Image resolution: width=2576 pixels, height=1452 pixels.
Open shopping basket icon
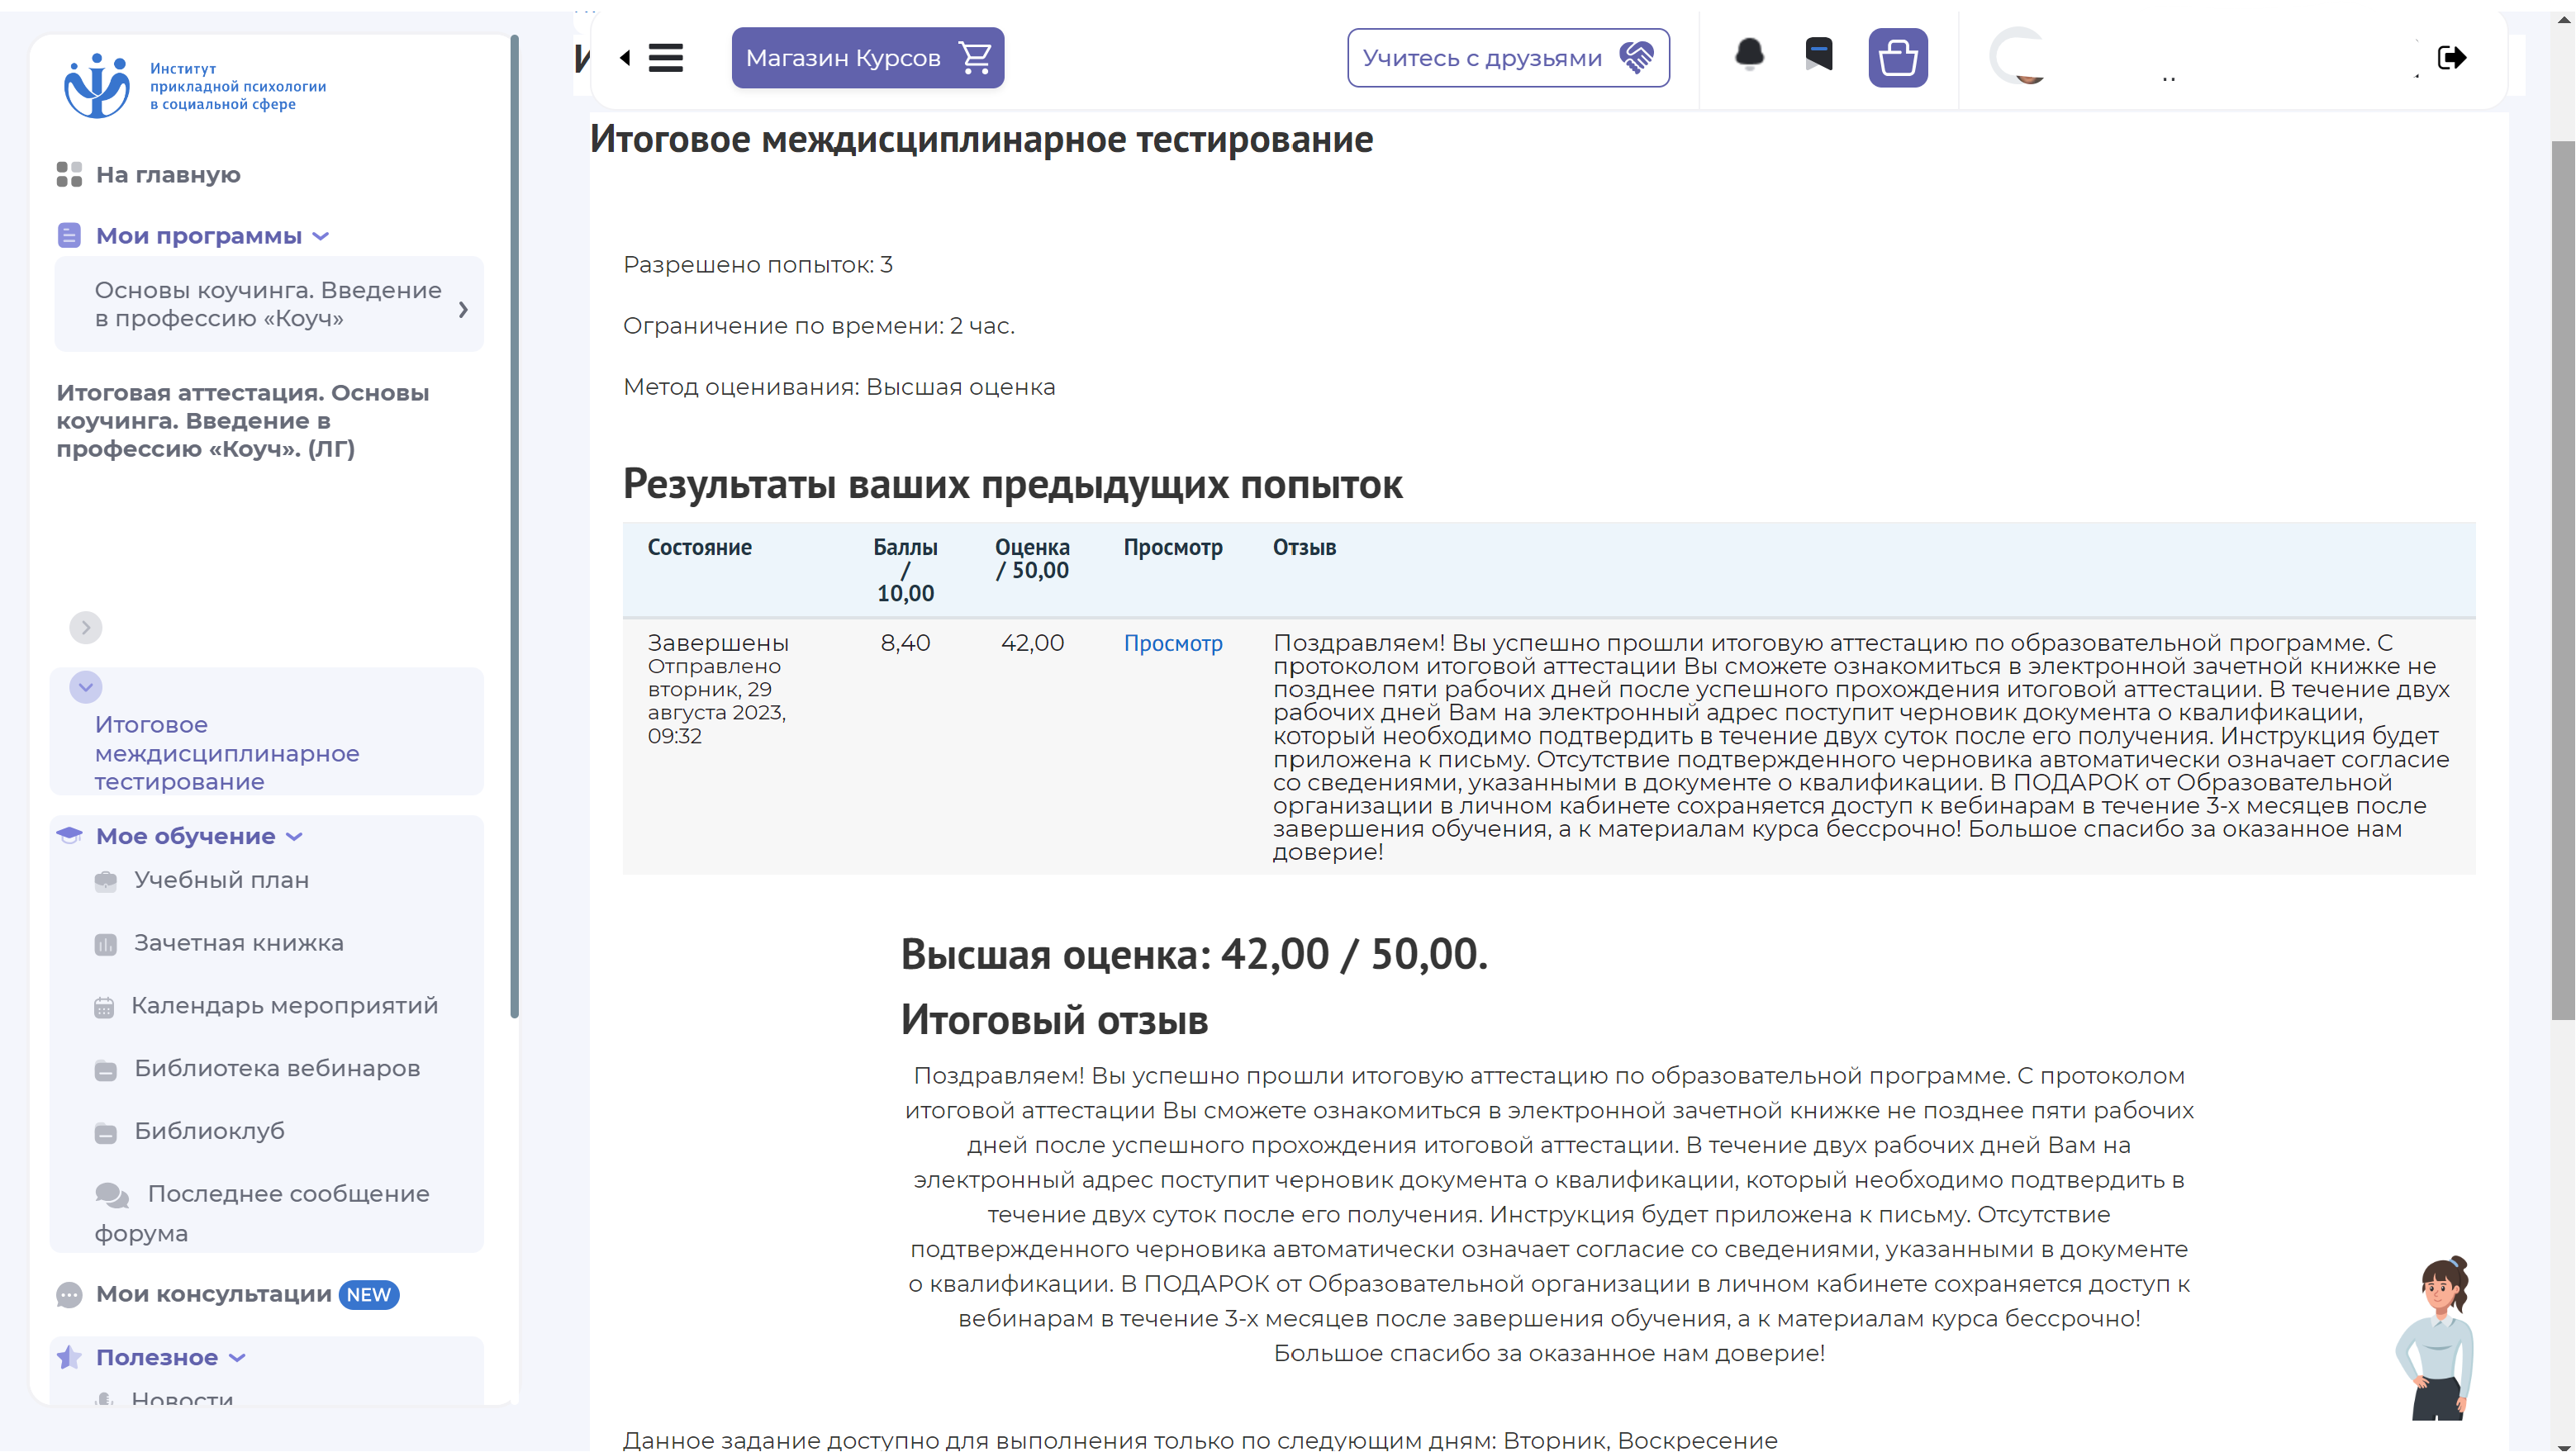(1898, 58)
